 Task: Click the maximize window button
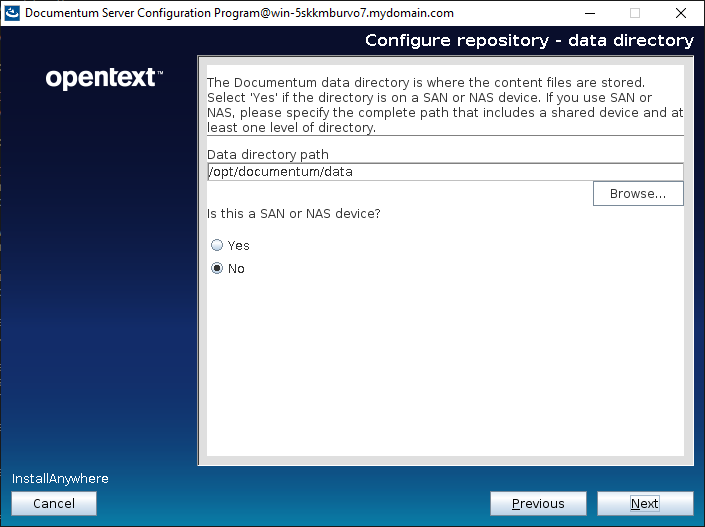coord(635,13)
